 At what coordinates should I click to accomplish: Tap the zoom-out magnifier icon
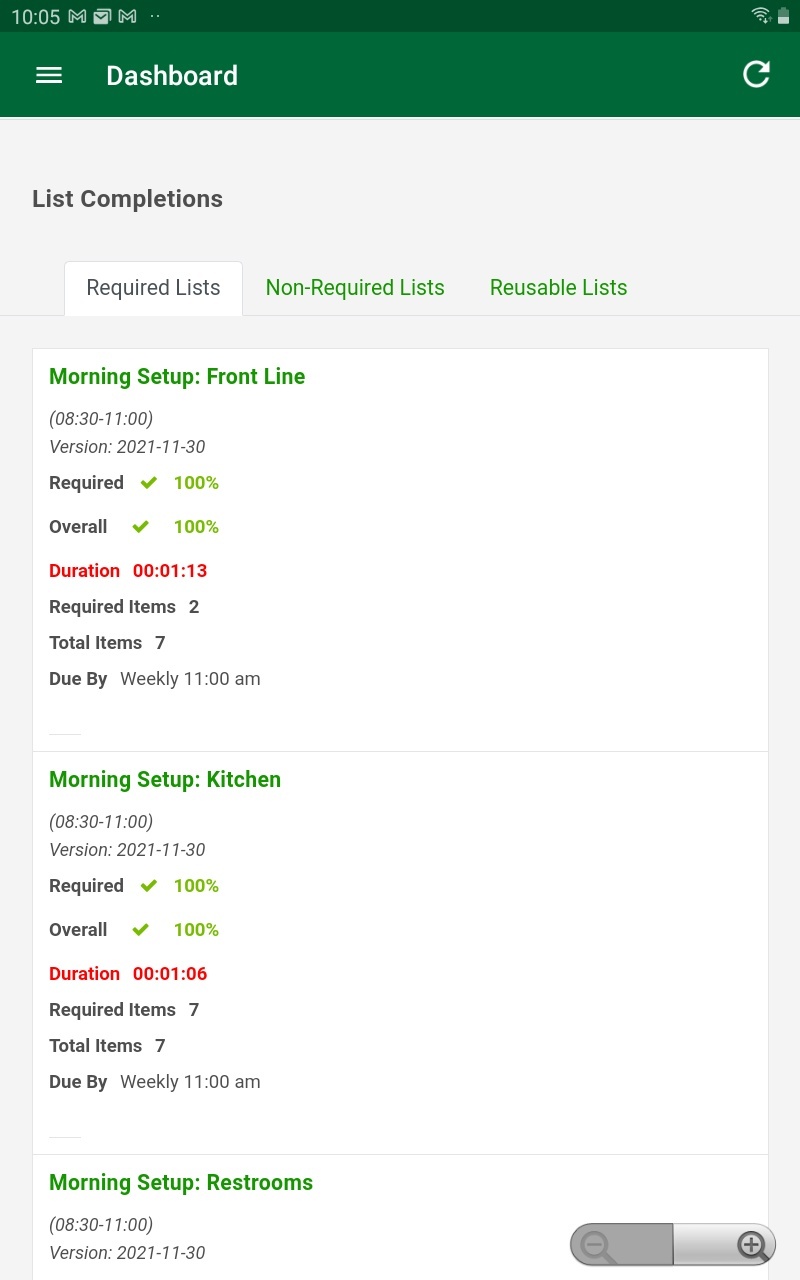[596, 1245]
